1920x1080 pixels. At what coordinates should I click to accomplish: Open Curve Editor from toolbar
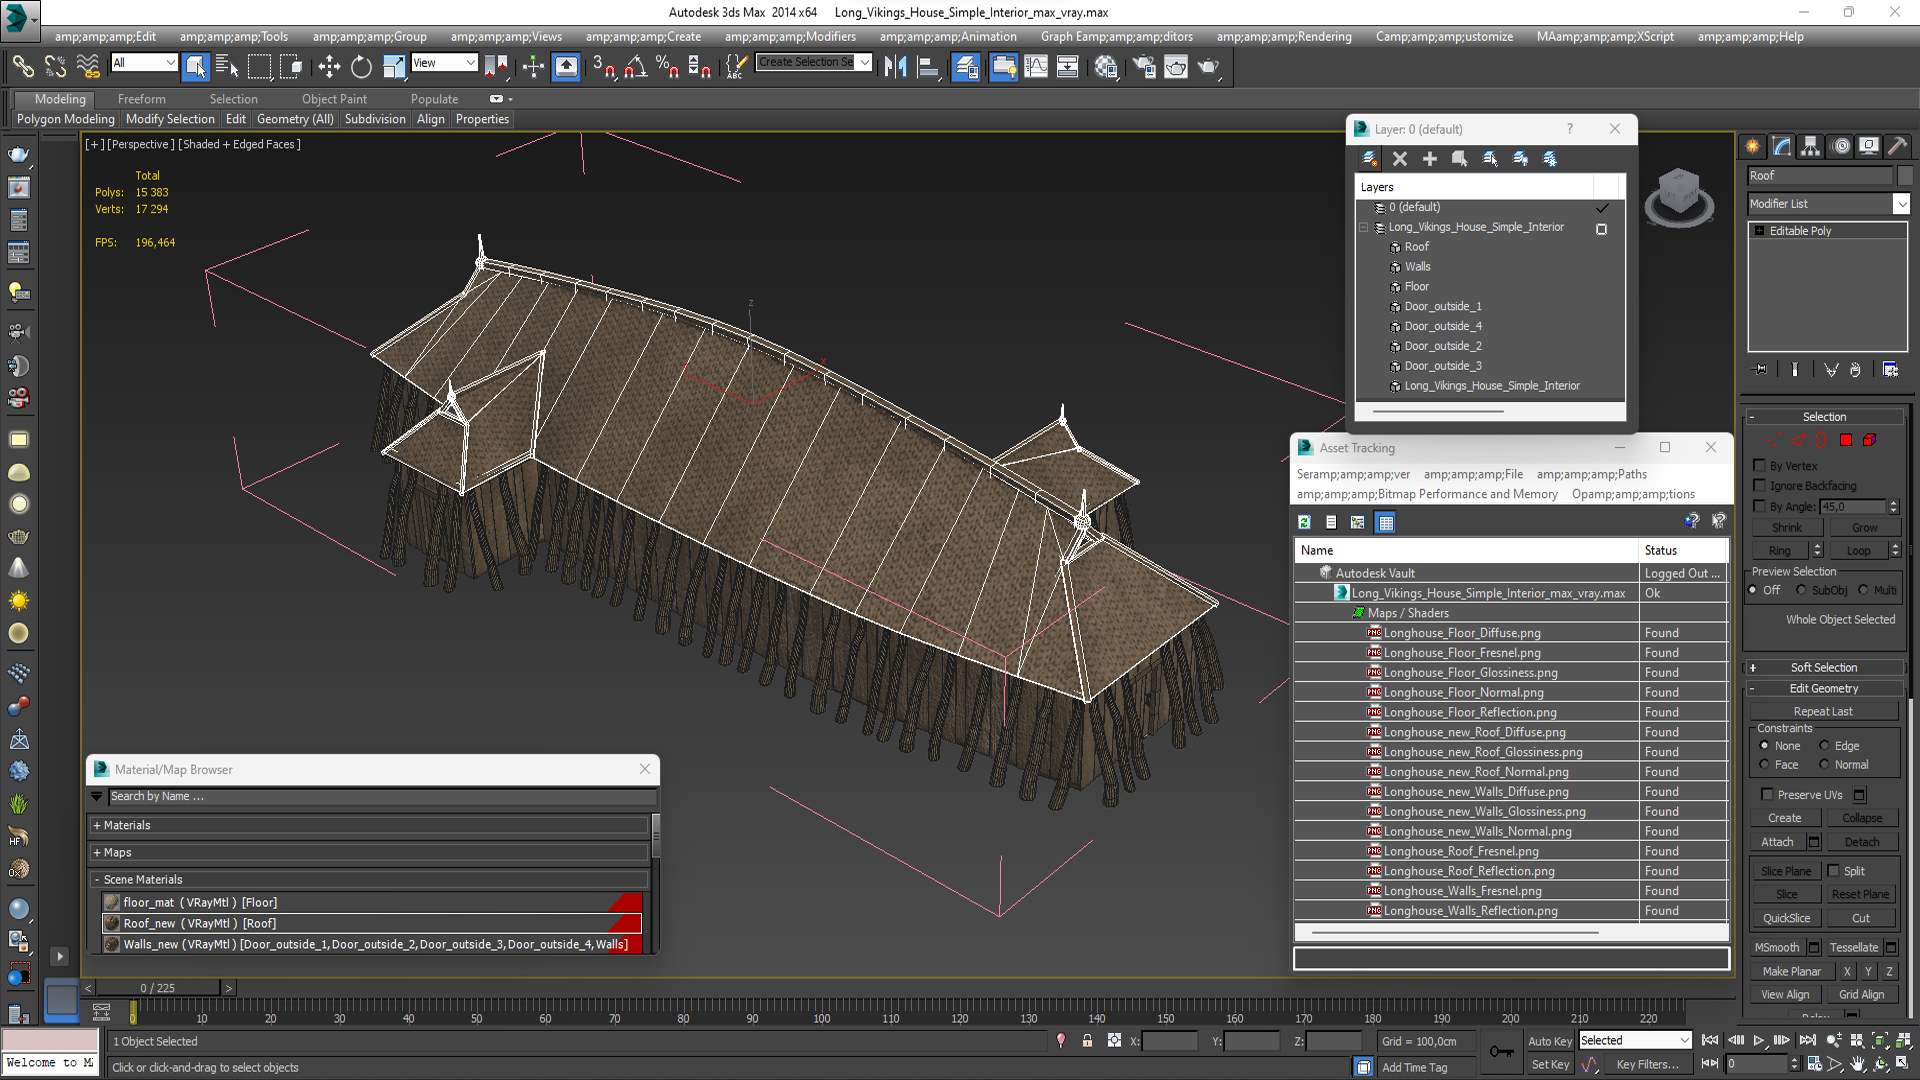[x=1036, y=67]
